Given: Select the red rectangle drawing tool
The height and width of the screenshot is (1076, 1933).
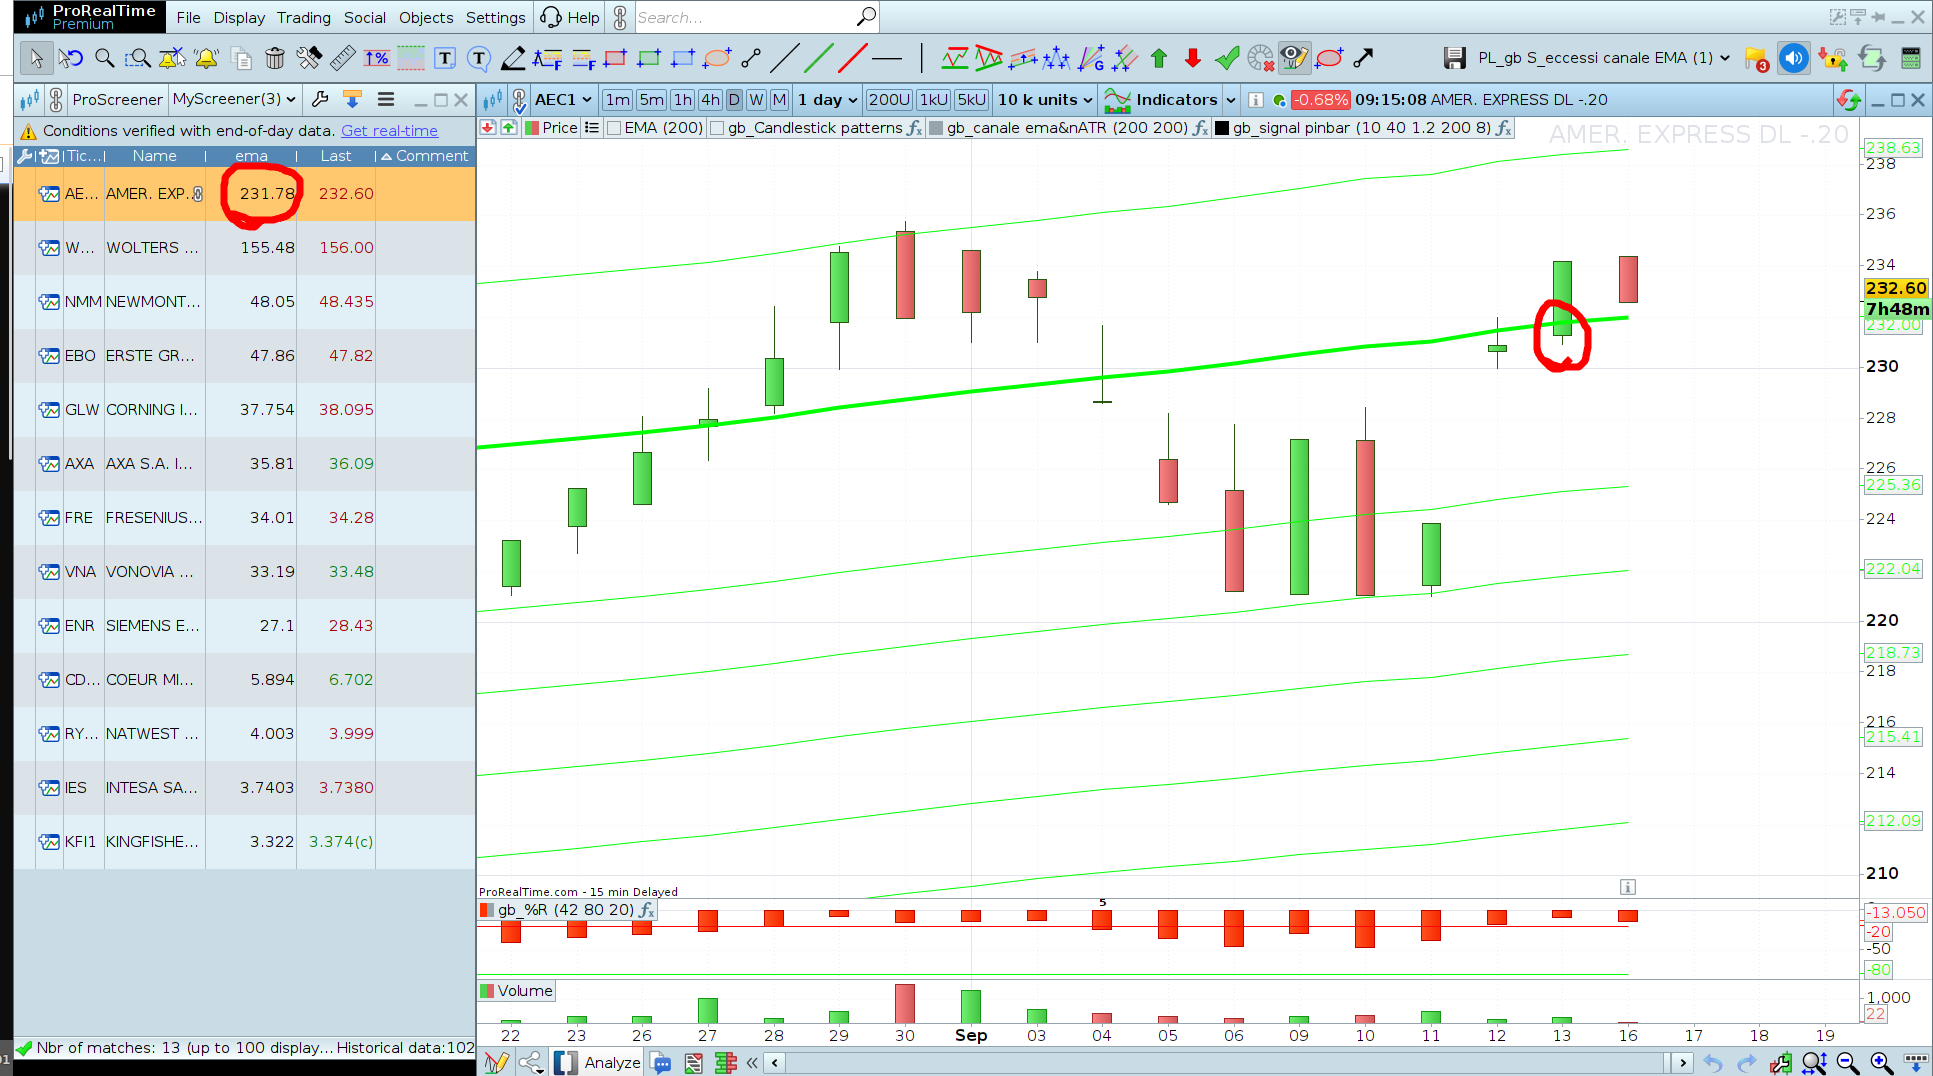Looking at the screenshot, I should pyautogui.click(x=615, y=58).
